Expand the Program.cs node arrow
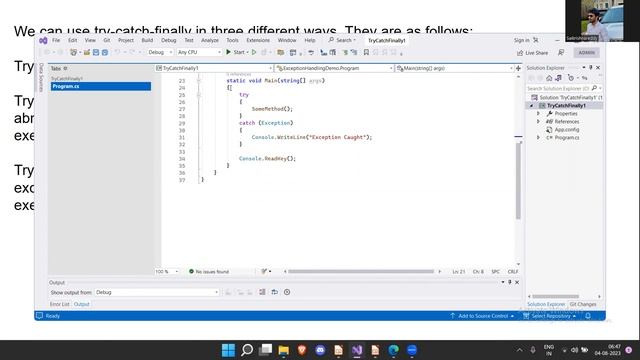This screenshot has width=640, height=360. (538, 138)
